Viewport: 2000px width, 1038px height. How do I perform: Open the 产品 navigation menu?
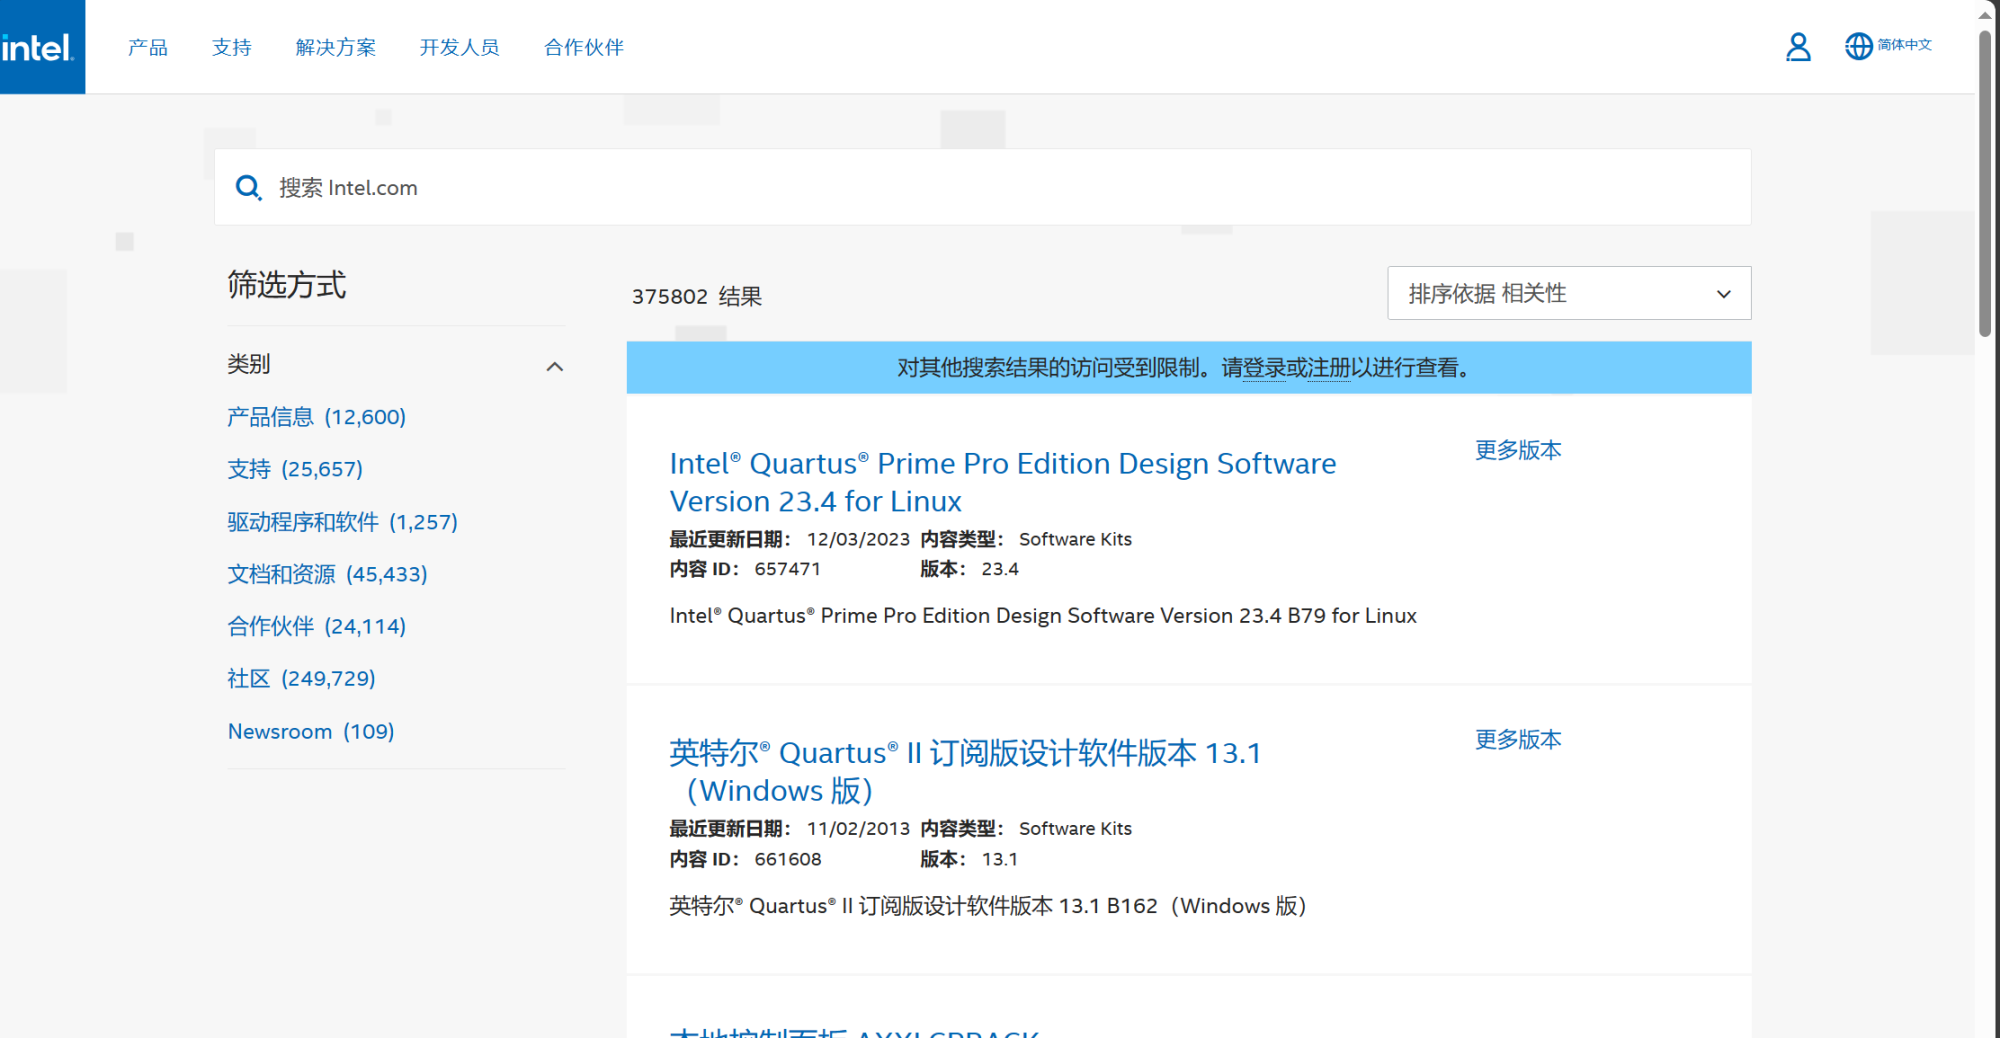(148, 47)
